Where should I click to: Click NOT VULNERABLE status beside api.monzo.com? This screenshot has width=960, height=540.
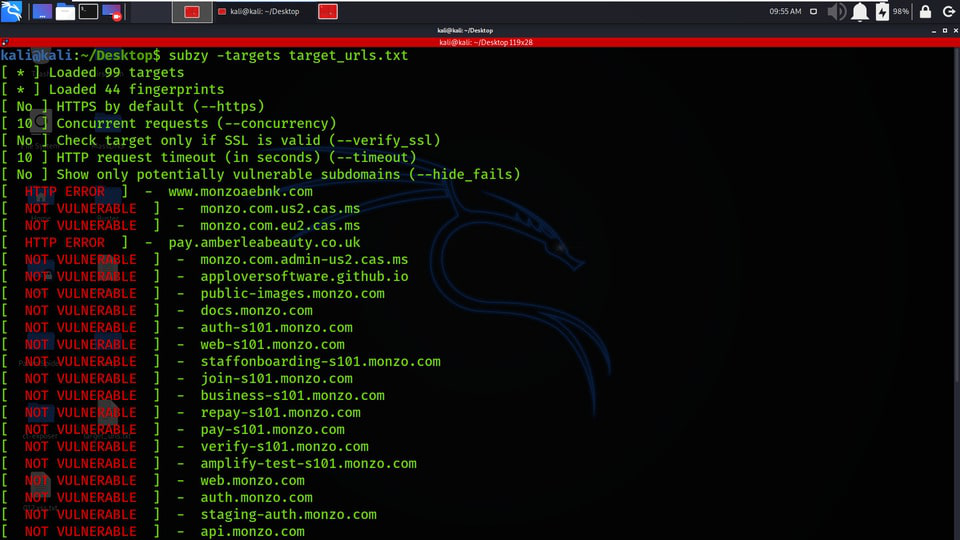coord(80,532)
